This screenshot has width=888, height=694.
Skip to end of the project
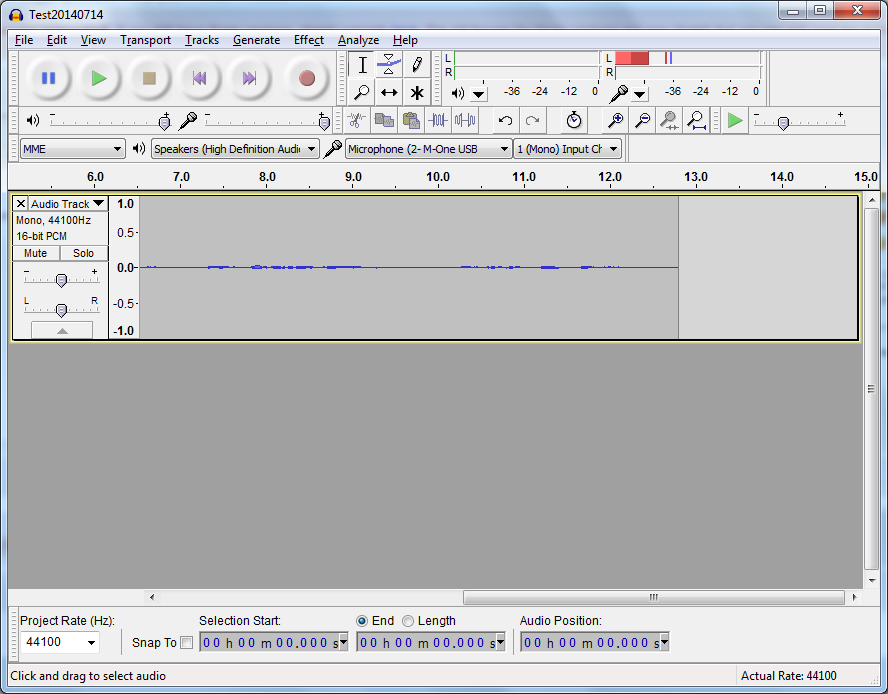tap(250, 78)
